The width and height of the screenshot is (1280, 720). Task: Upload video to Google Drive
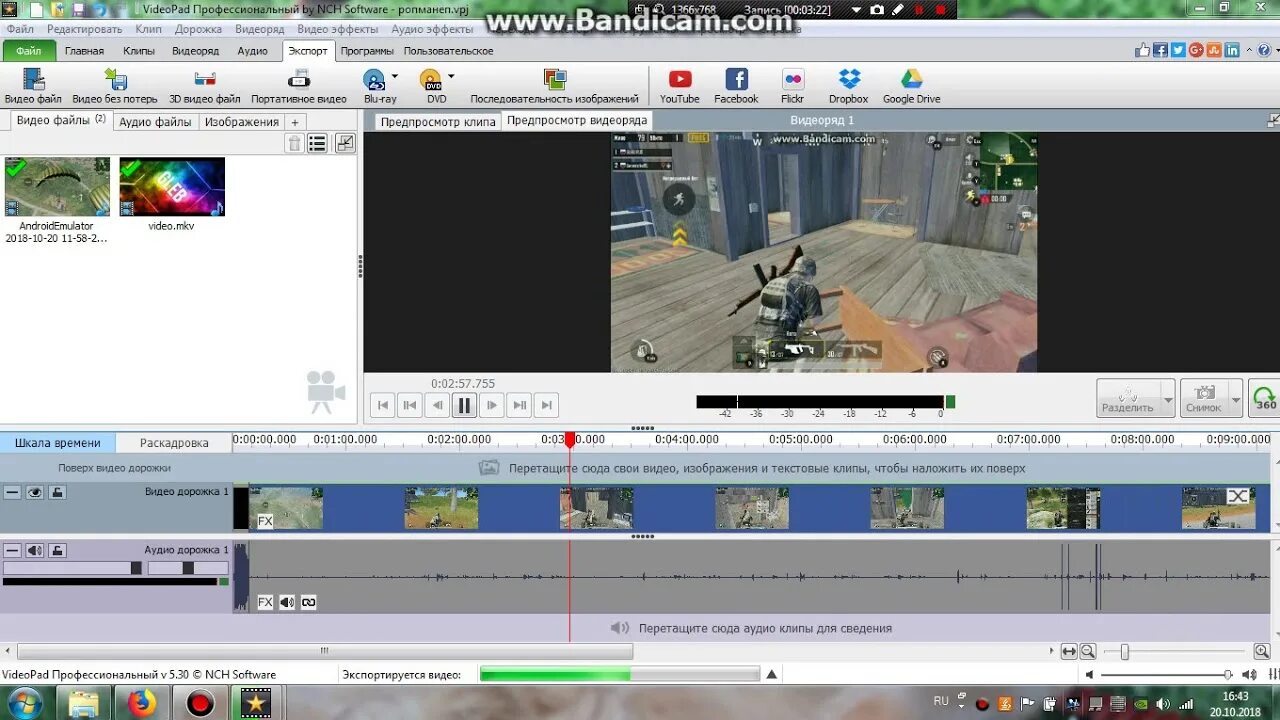(911, 87)
